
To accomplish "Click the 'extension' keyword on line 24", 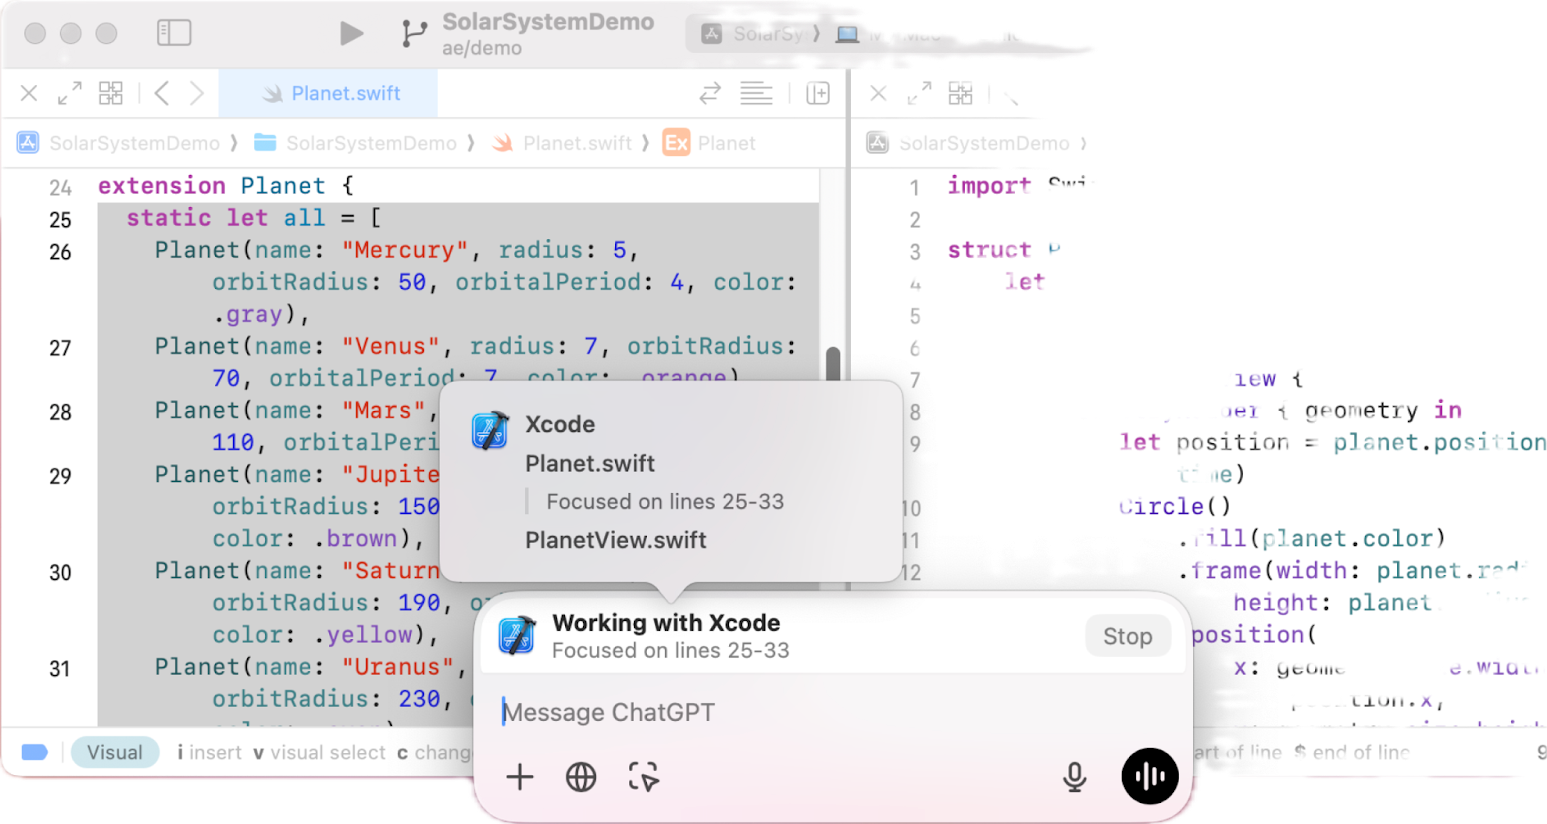I will (x=162, y=186).
